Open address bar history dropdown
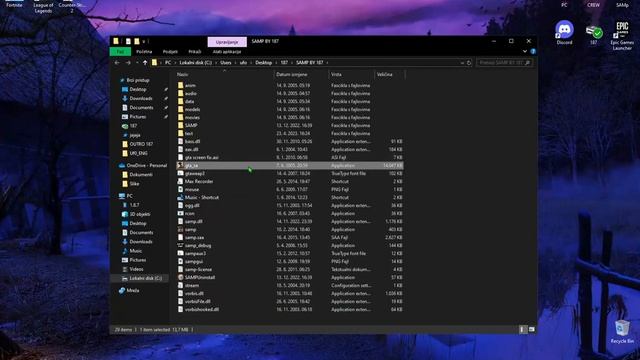640x360 pixels. point(462,63)
